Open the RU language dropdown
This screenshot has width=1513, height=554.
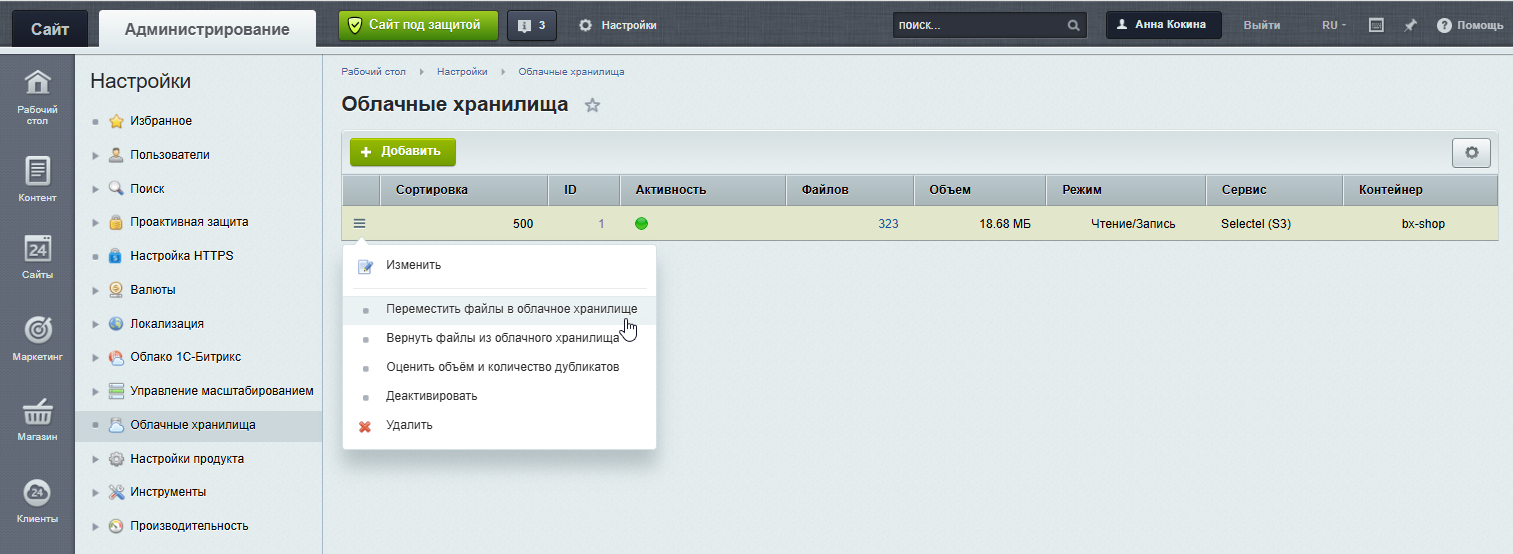pos(1333,25)
